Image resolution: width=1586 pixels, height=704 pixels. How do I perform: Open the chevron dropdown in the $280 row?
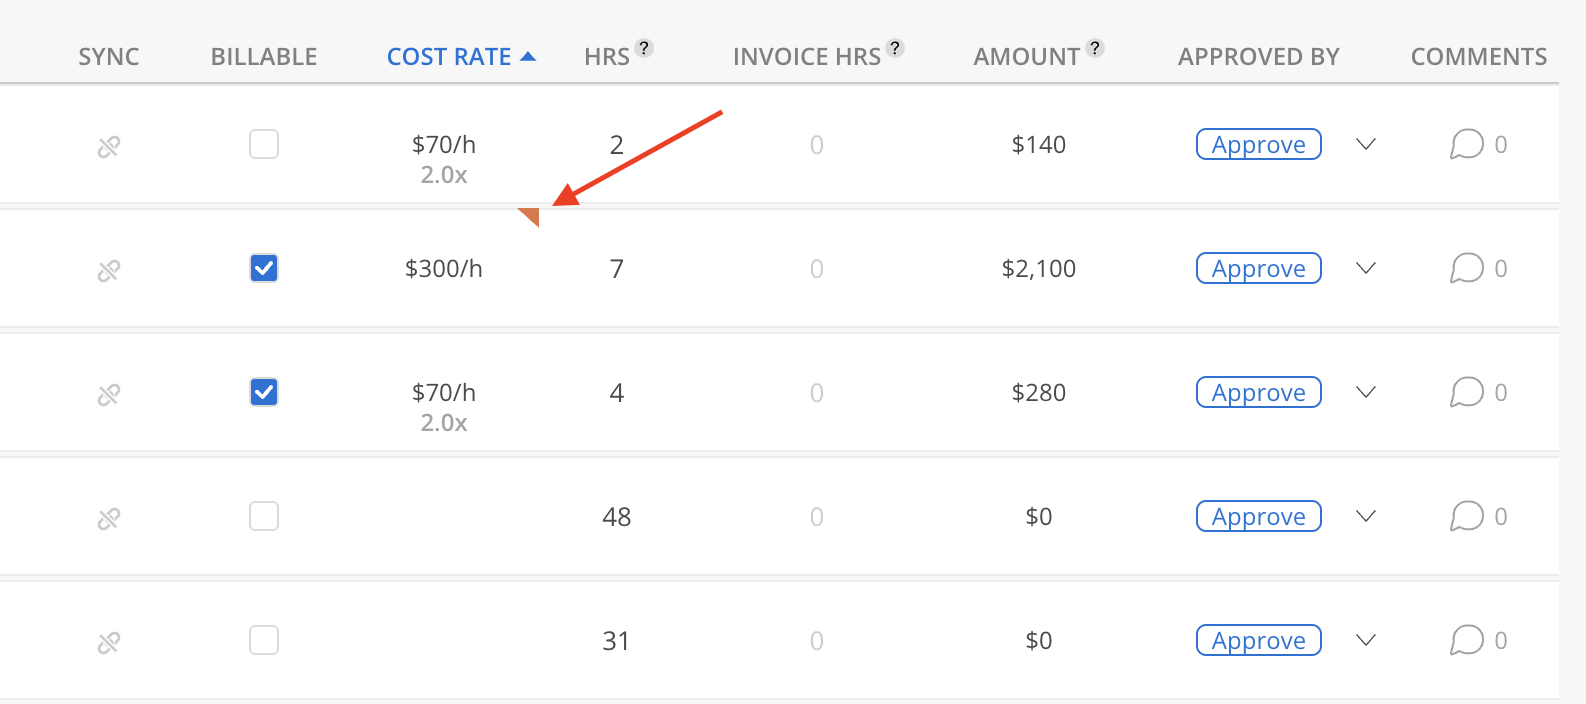click(1366, 393)
